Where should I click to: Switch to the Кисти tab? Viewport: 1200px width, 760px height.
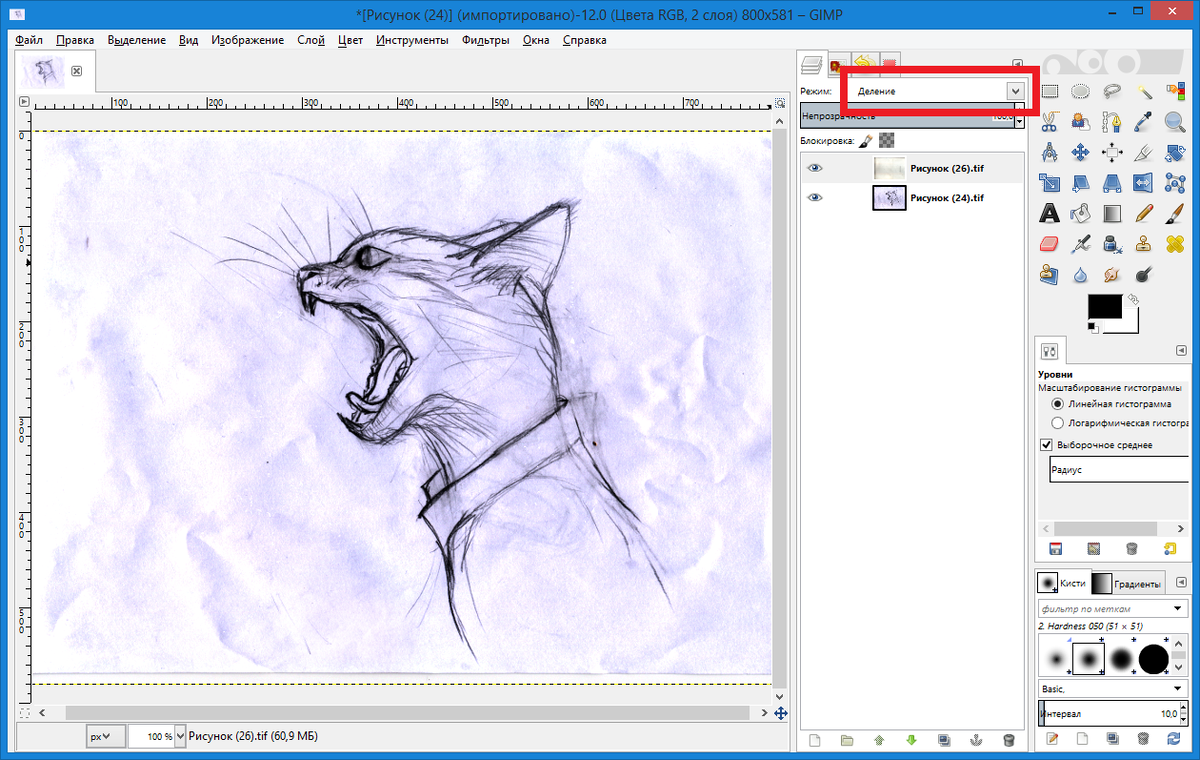1062,582
